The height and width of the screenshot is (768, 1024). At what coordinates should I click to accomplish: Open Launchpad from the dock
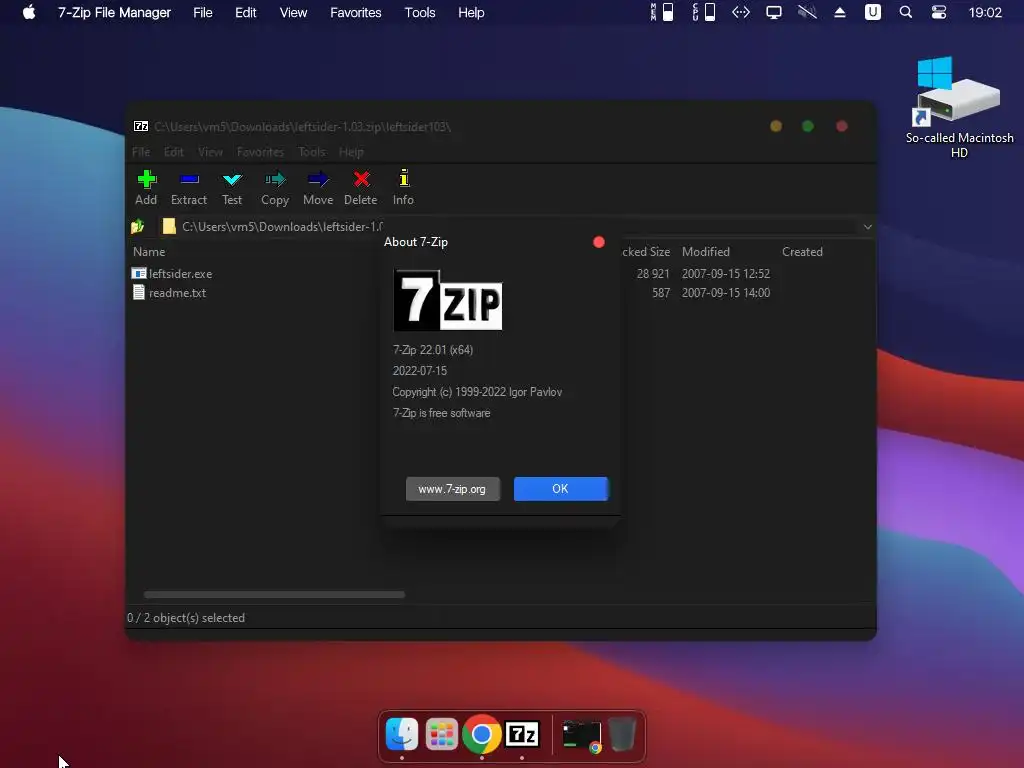441,734
